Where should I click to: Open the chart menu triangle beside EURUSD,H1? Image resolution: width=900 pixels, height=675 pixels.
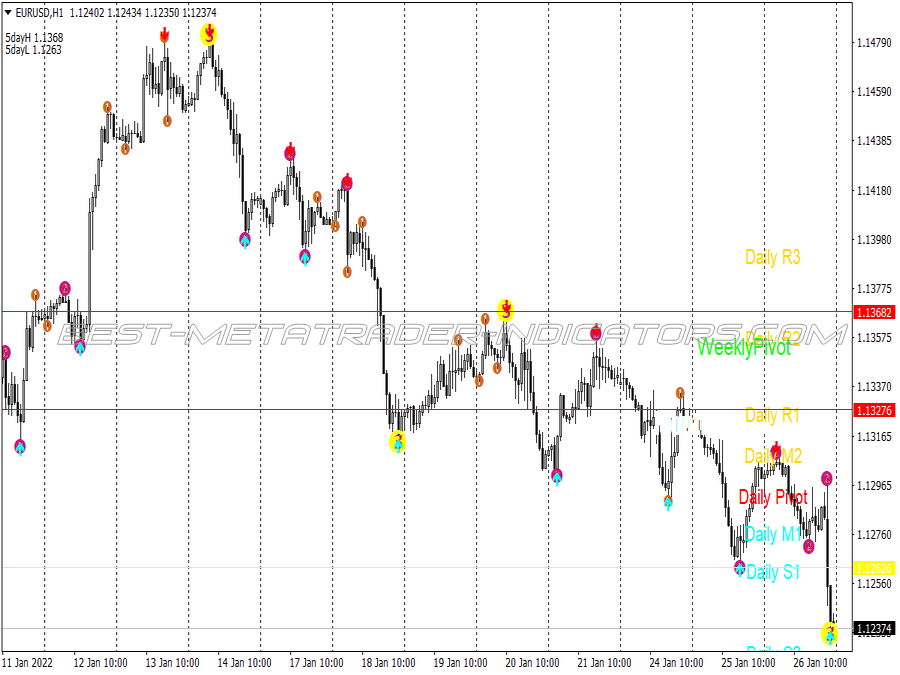[x=9, y=12]
